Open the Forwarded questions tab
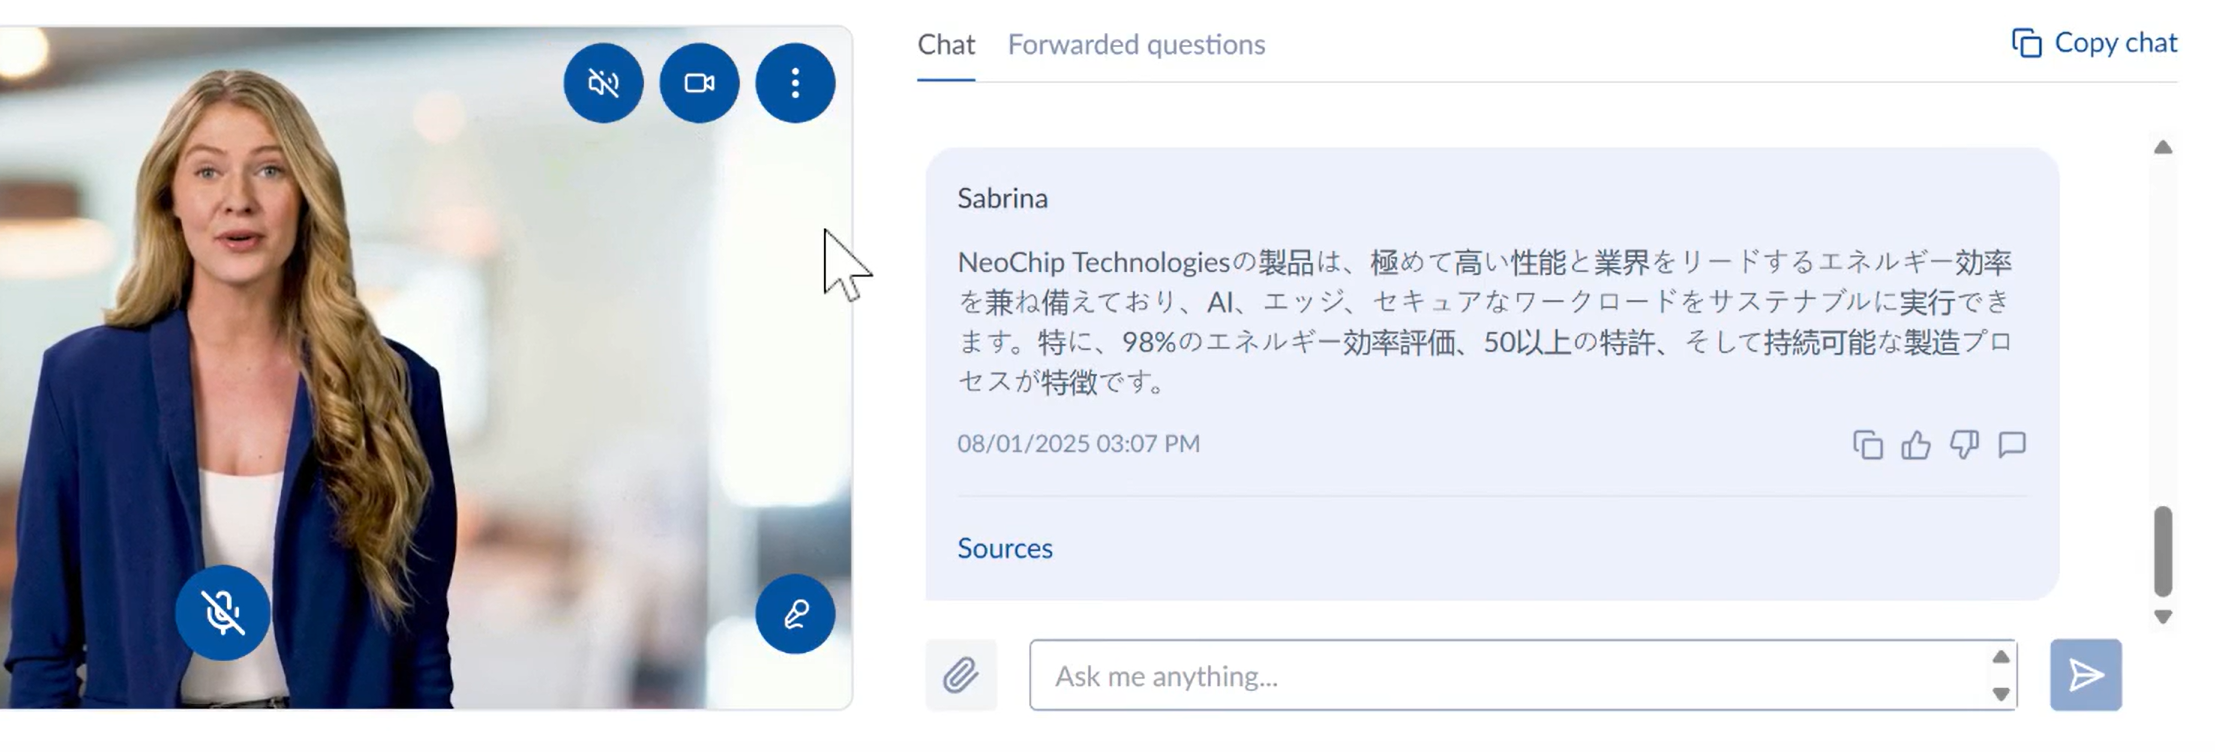 [1136, 45]
